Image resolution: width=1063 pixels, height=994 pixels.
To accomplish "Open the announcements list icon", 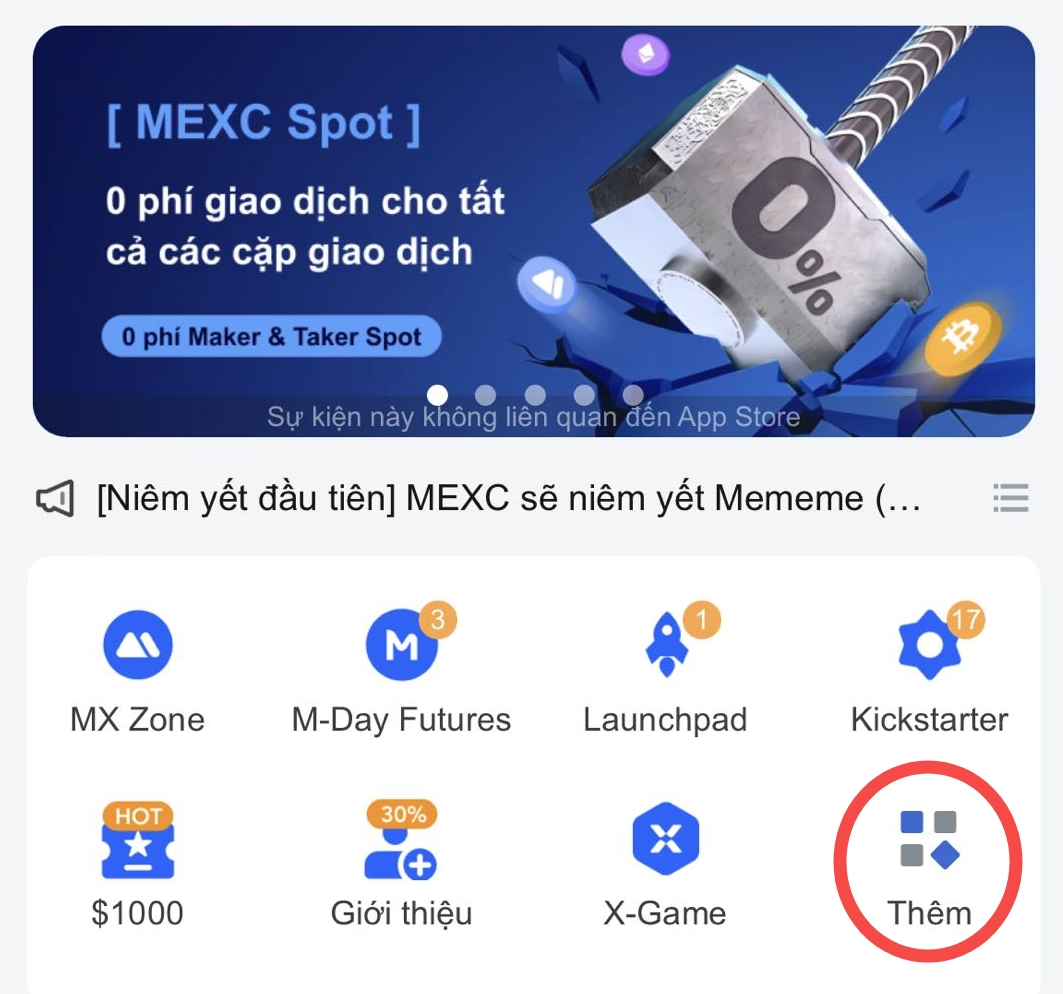I will tap(1011, 498).
